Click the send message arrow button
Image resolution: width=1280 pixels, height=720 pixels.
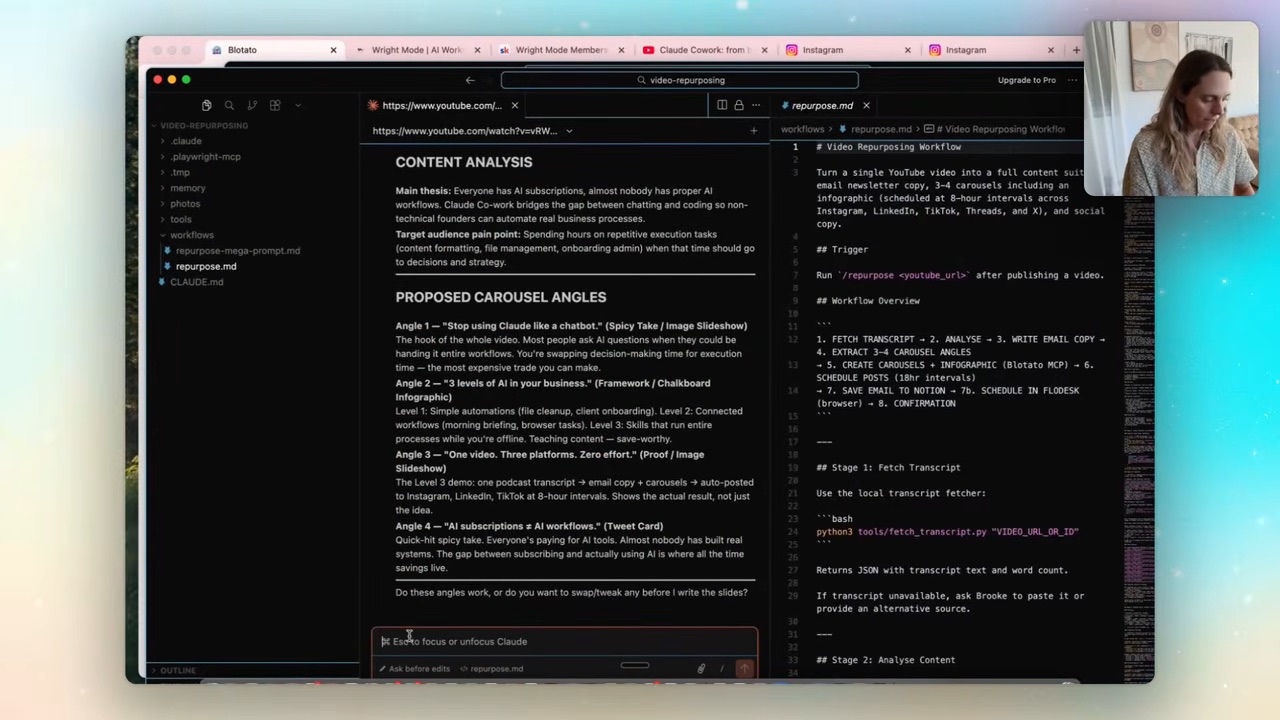744,669
